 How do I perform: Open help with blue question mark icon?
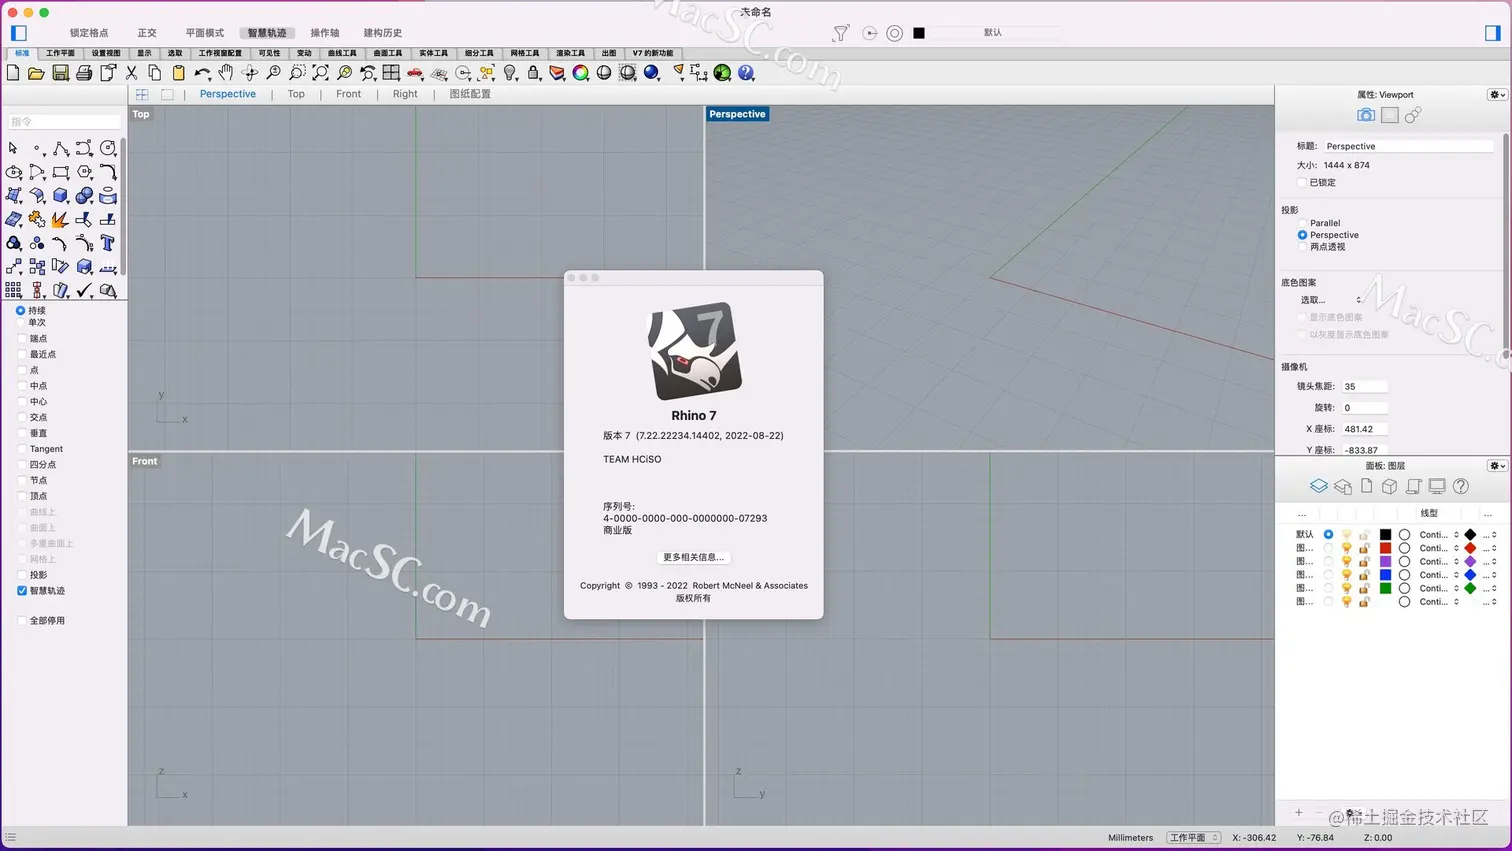pos(746,73)
